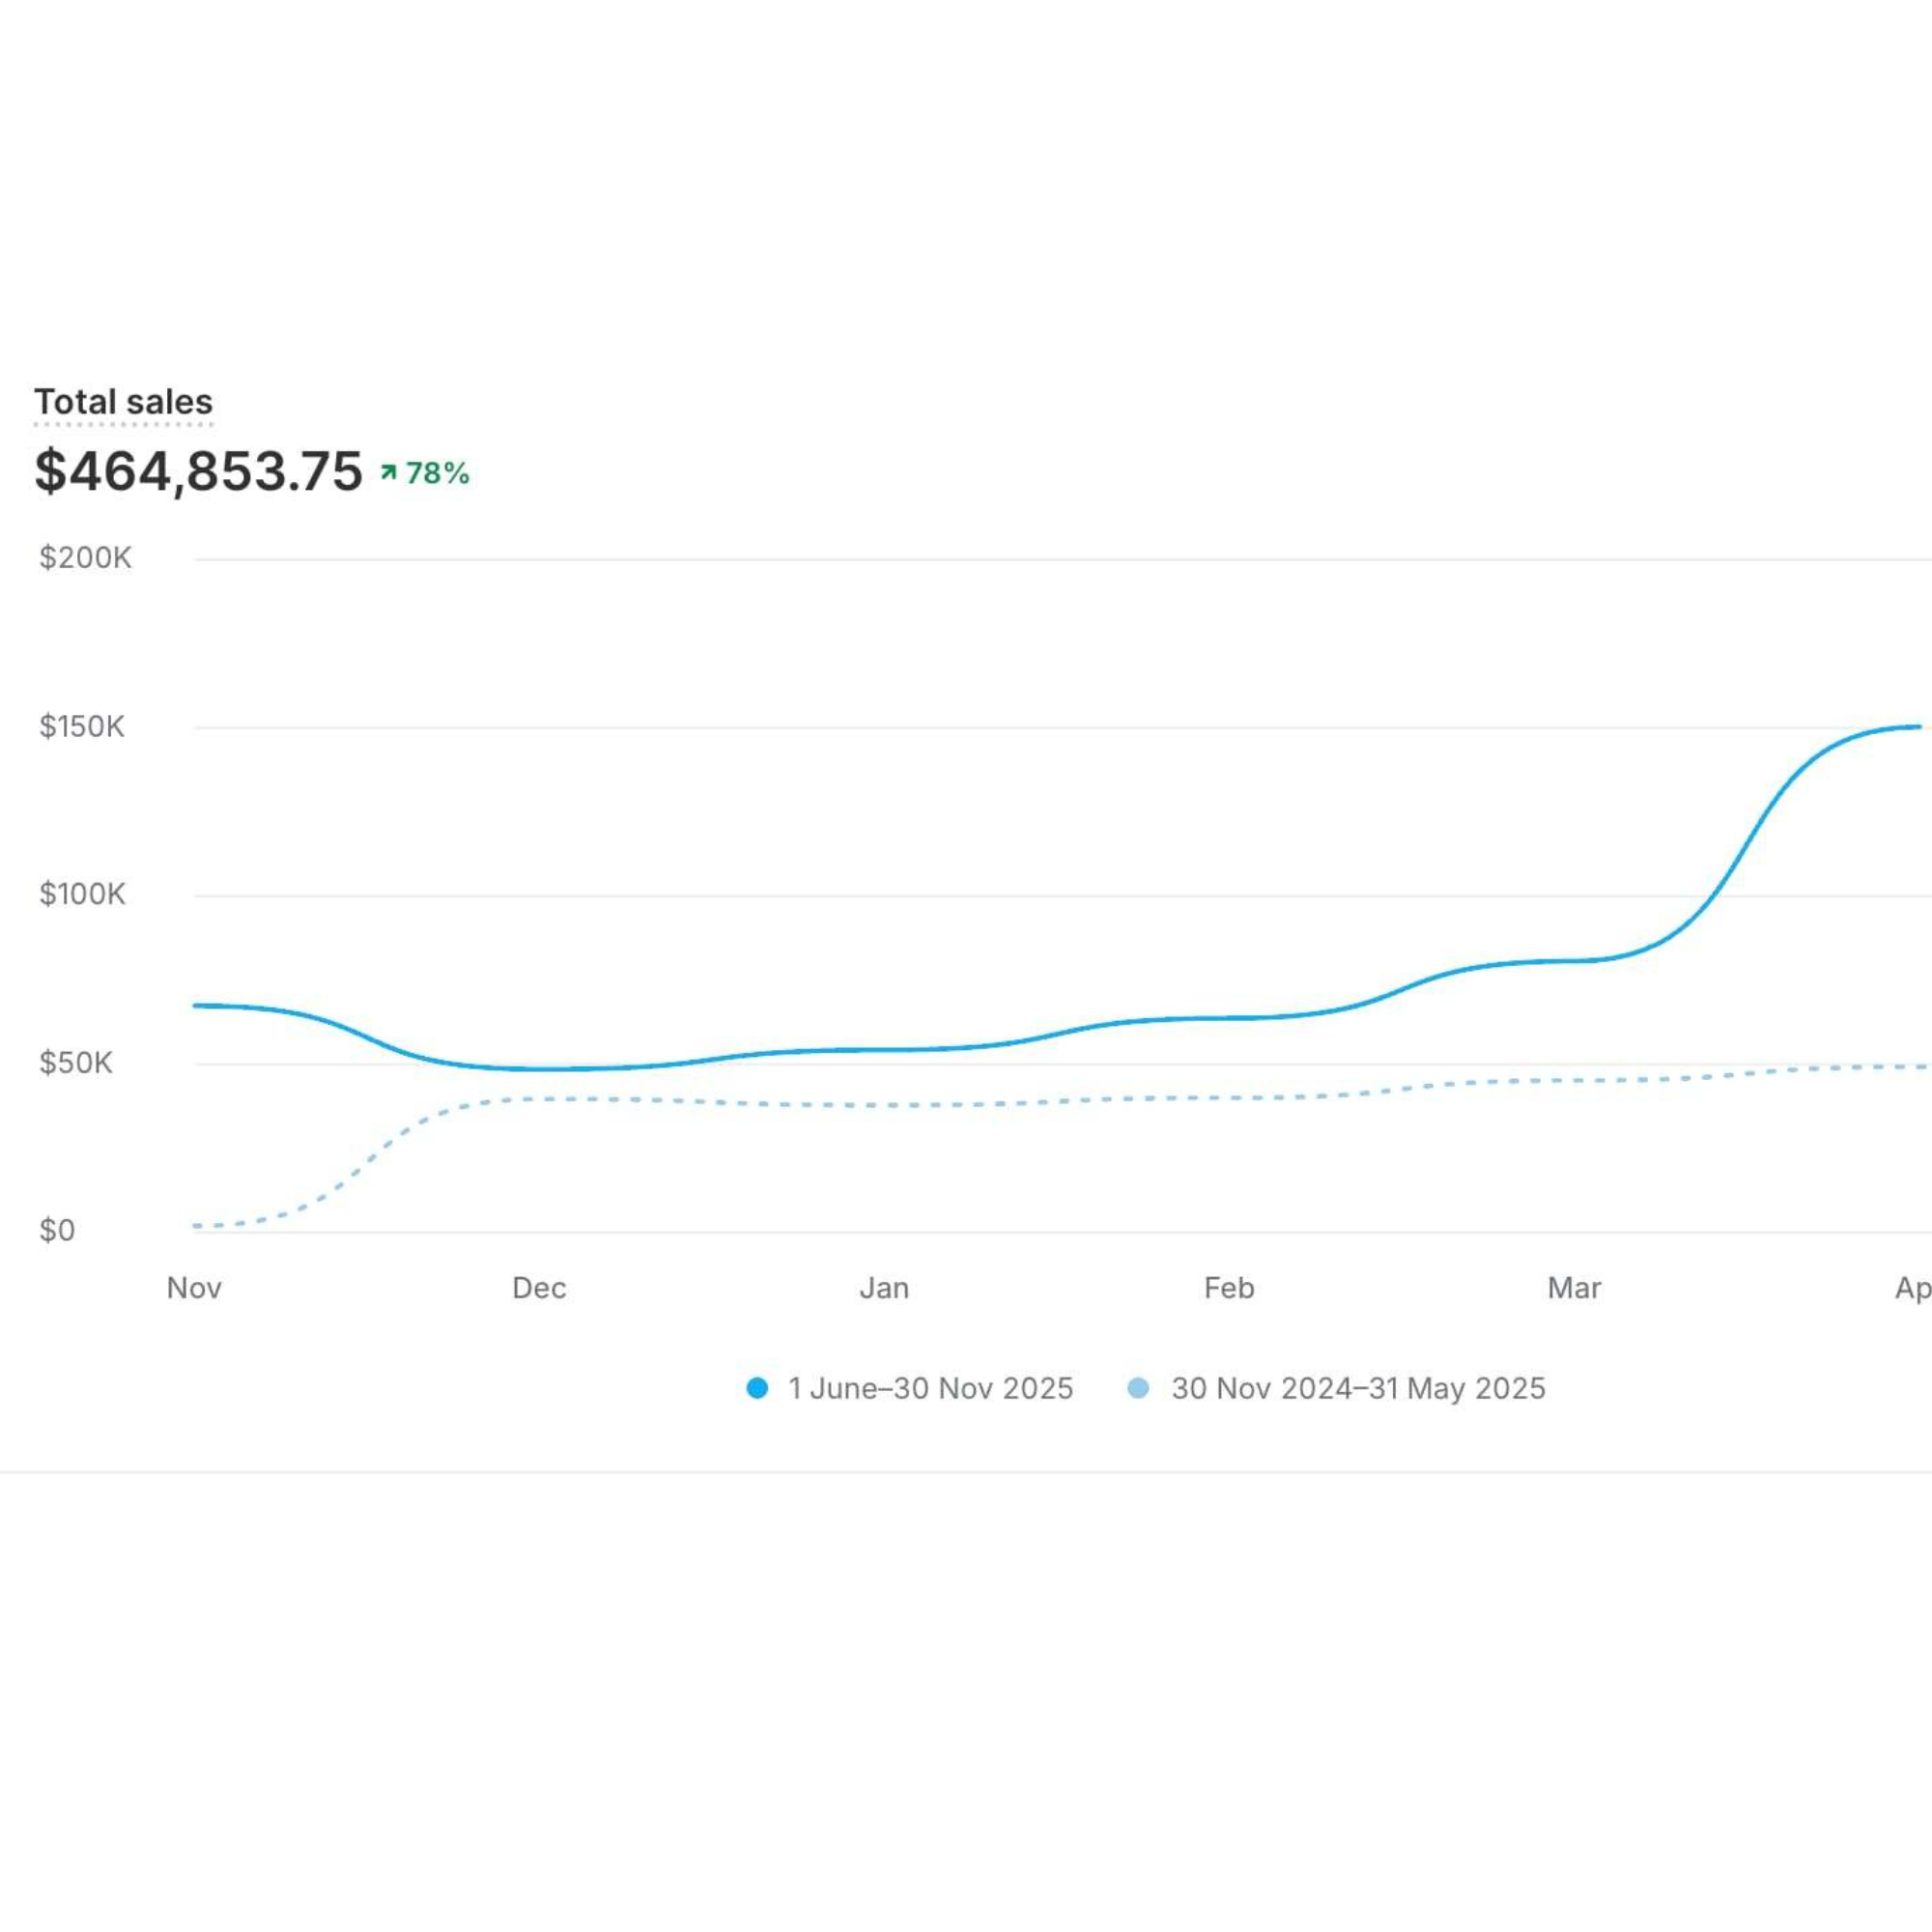Click the Feb month label

(1229, 1288)
